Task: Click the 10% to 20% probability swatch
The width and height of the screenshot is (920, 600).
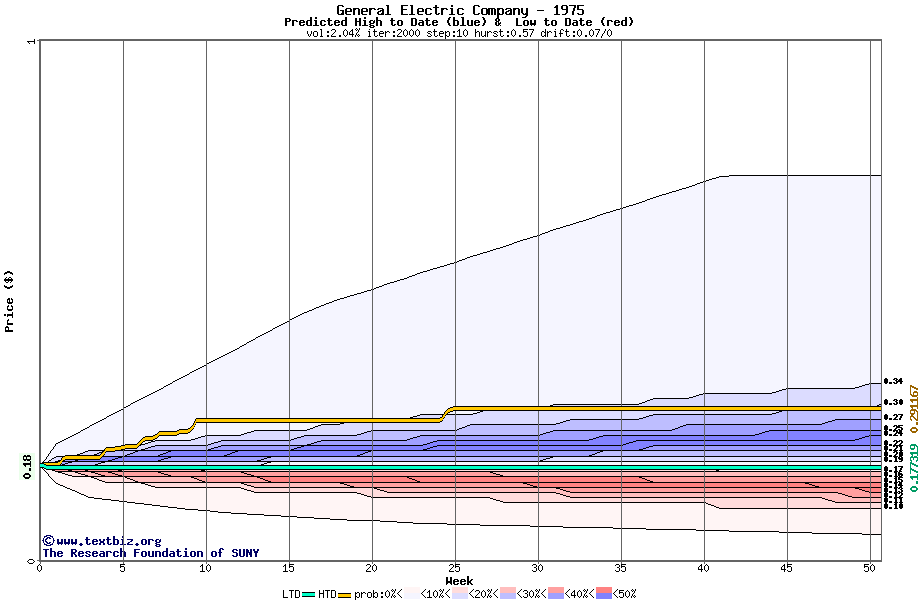Action: click(460, 593)
